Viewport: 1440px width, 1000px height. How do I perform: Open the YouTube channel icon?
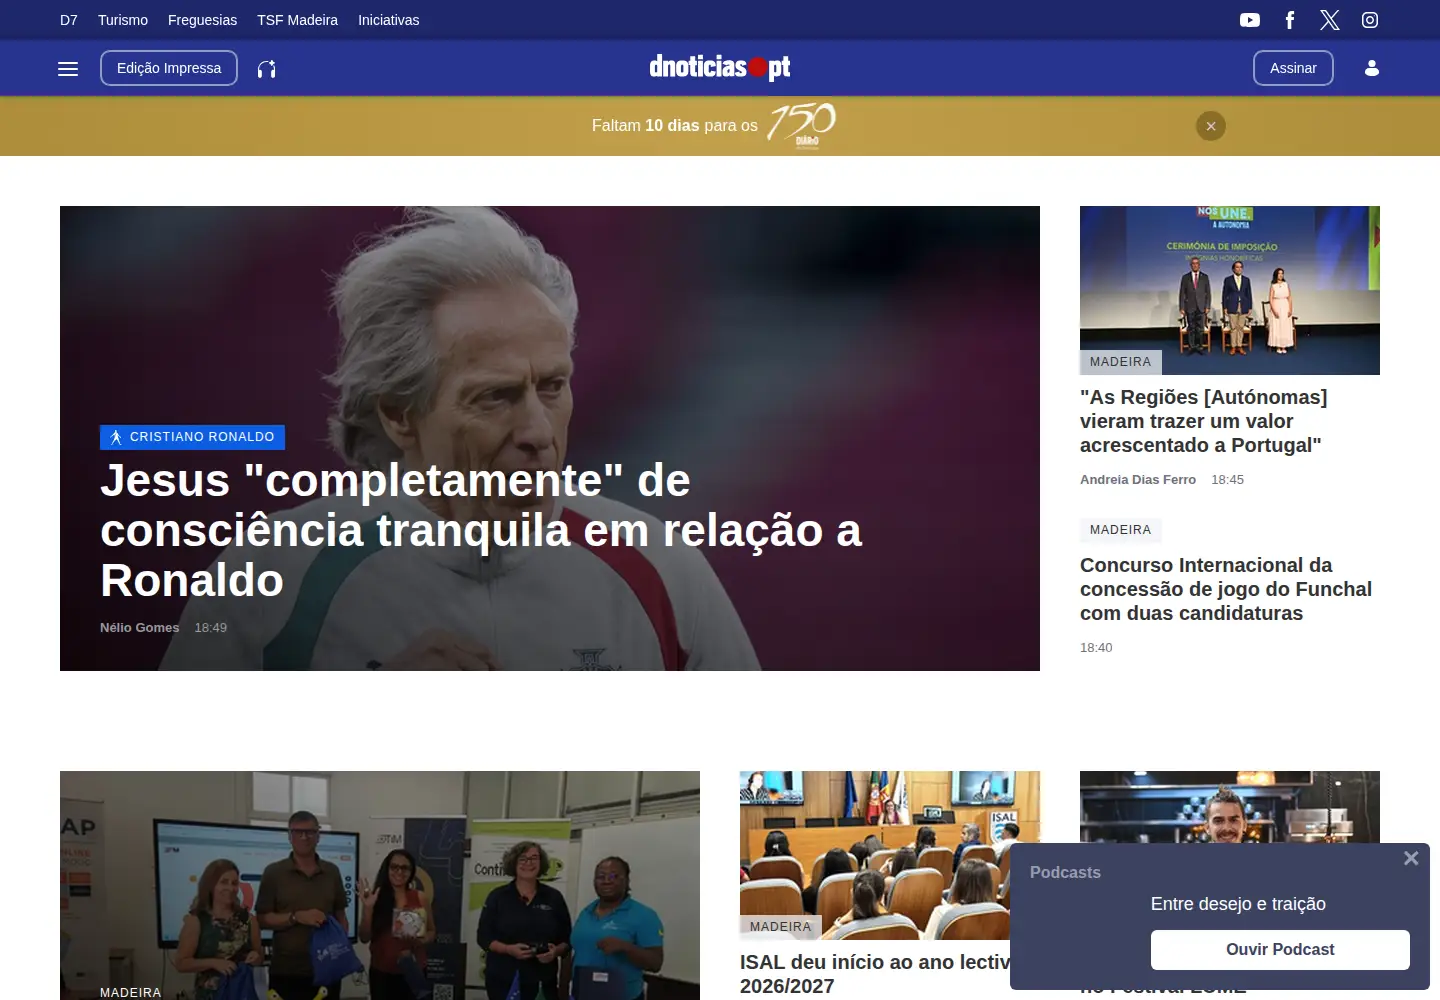point(1250,20)
